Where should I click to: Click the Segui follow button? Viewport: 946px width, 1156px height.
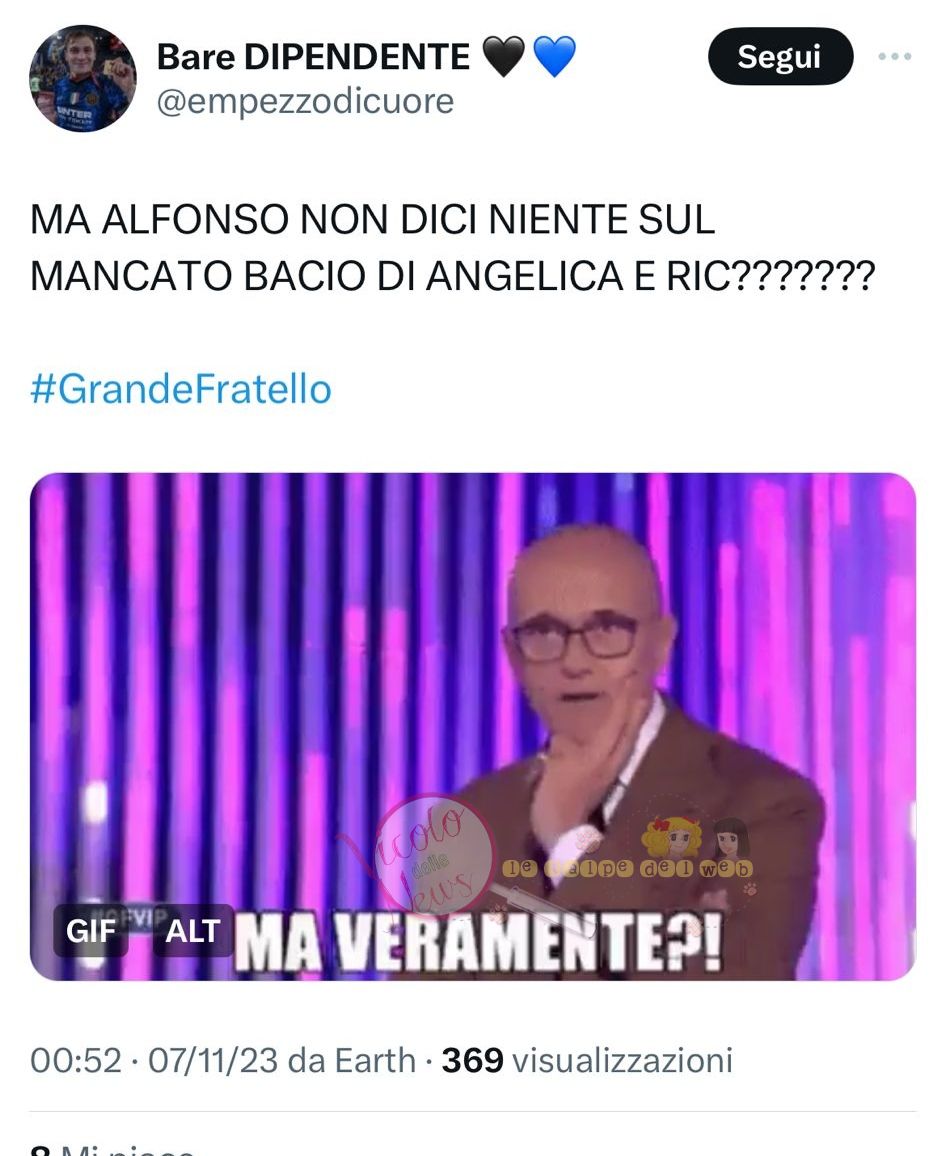pyautogui.click(x=780, y=56)
